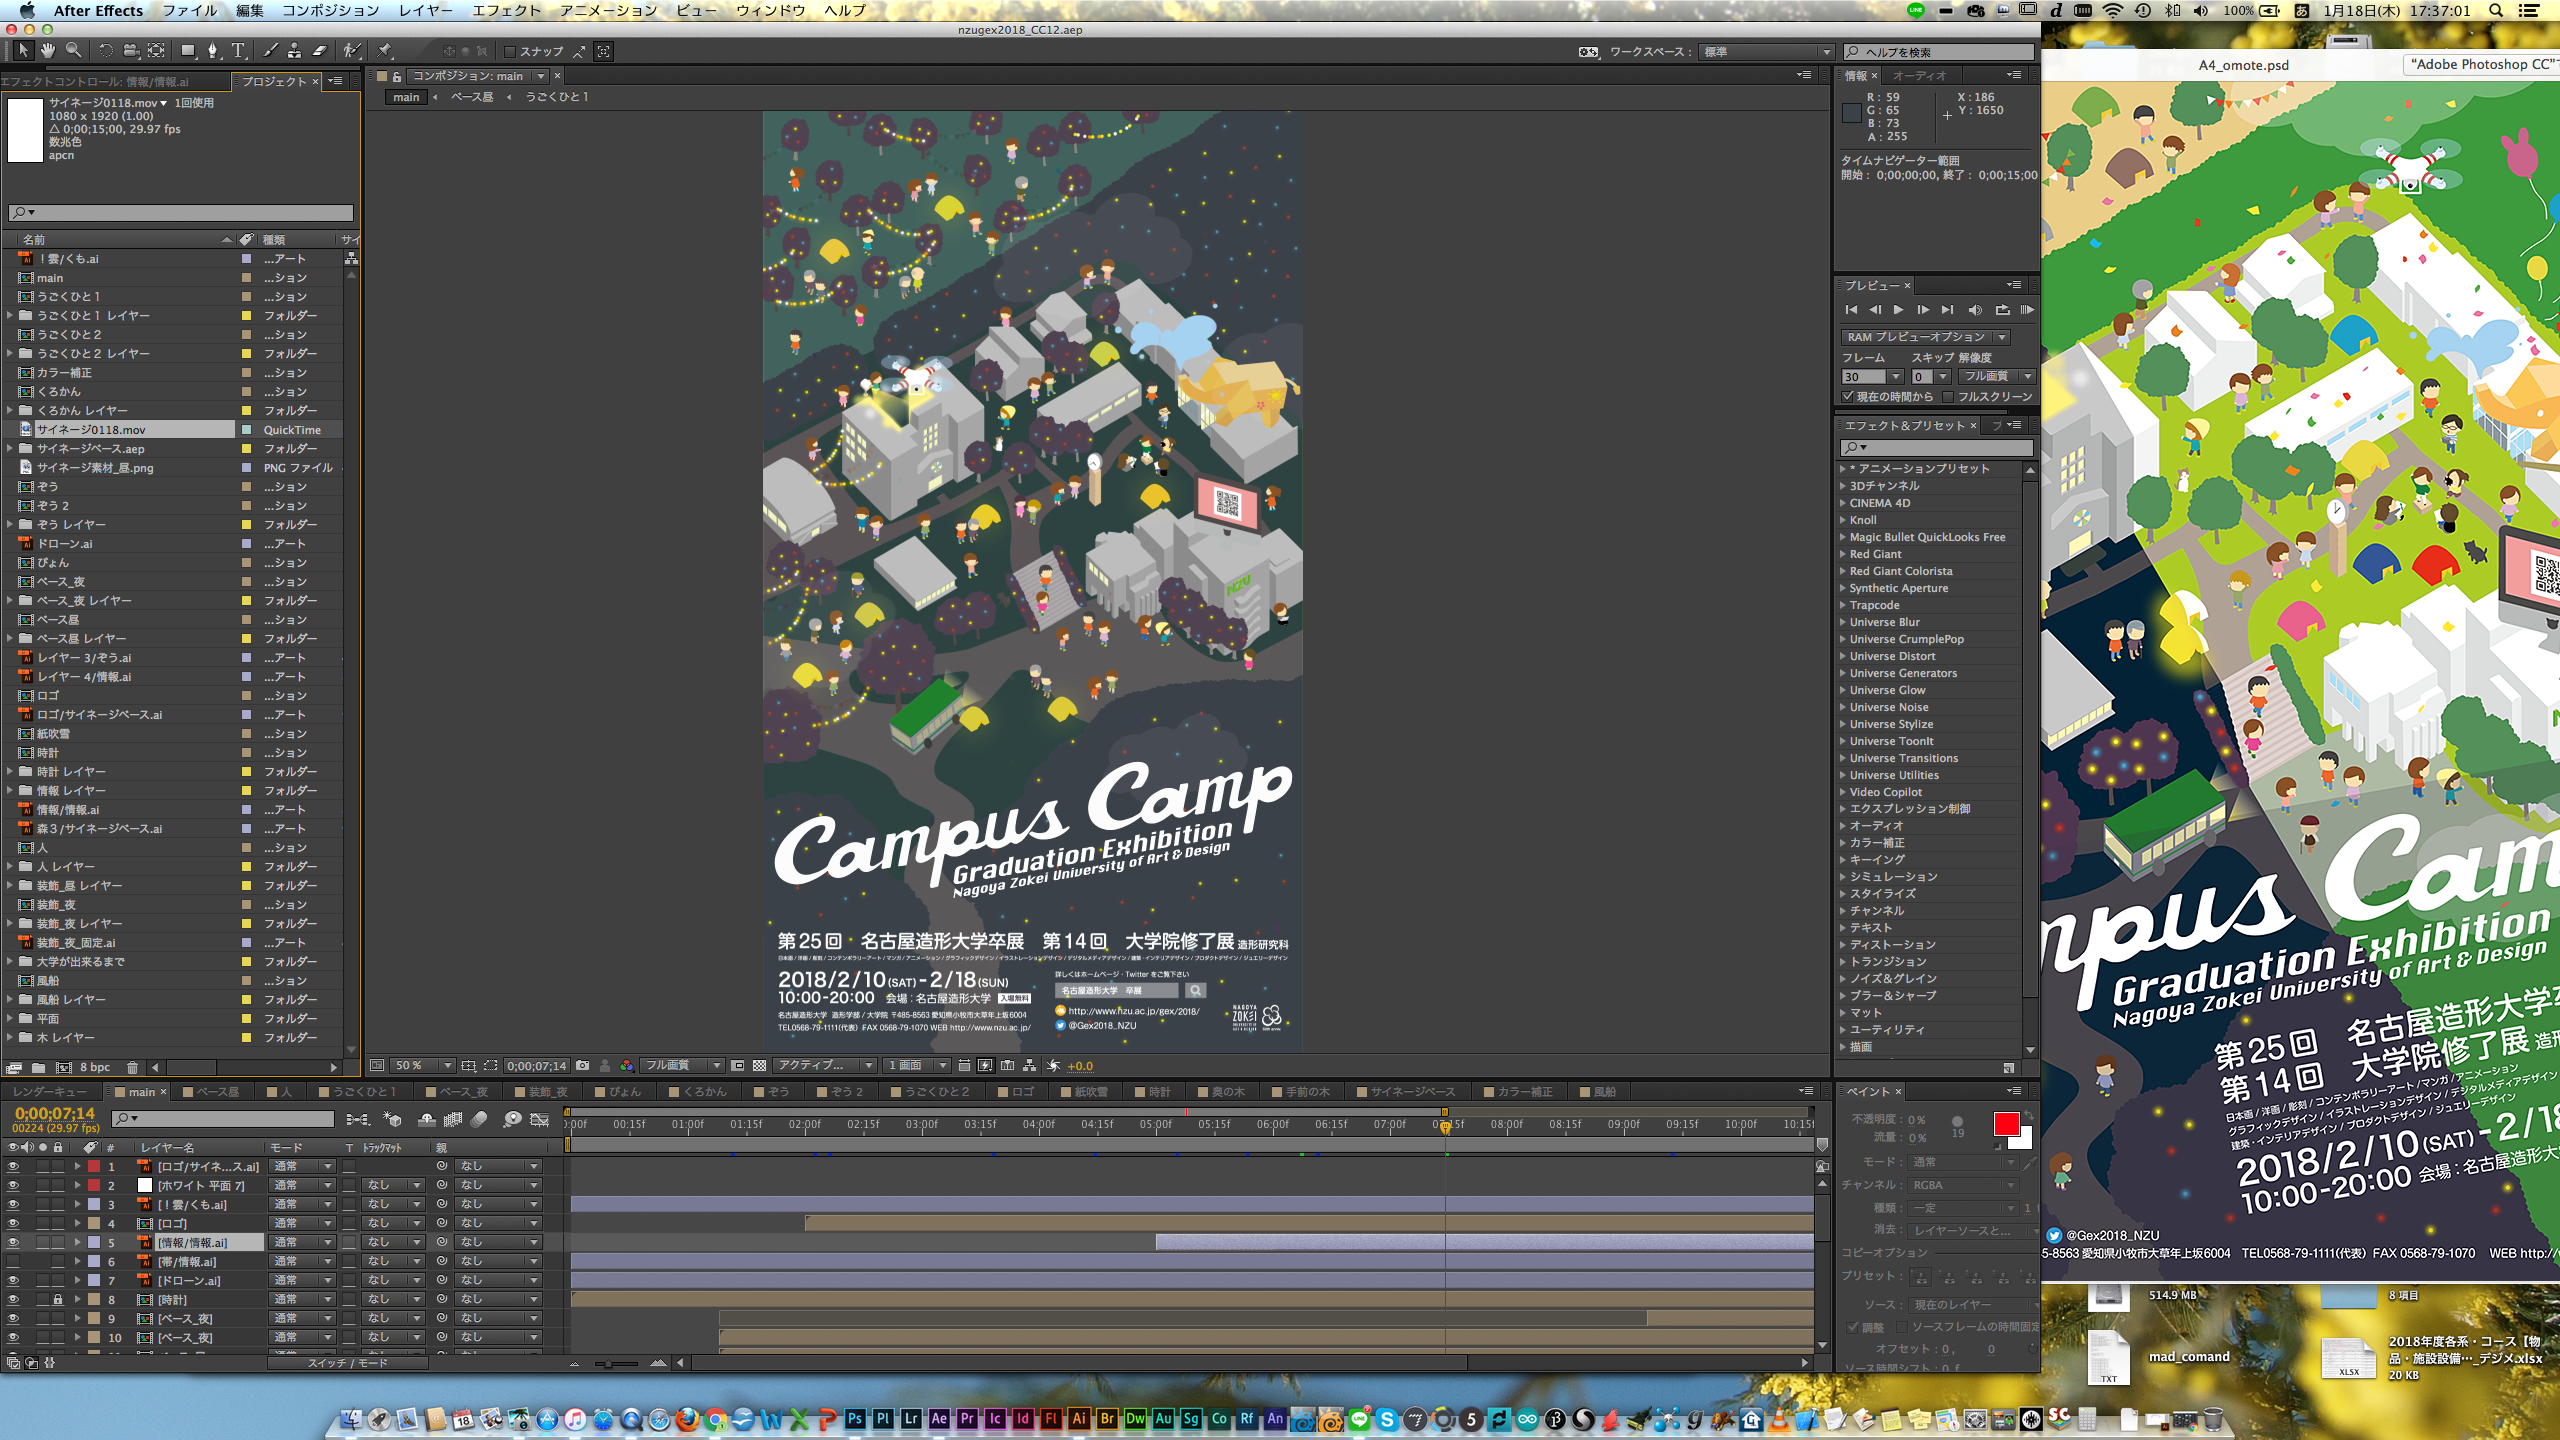
Task: Toggle 現在の時間から checkbox in preview panel
Action: coord(1848,397)
